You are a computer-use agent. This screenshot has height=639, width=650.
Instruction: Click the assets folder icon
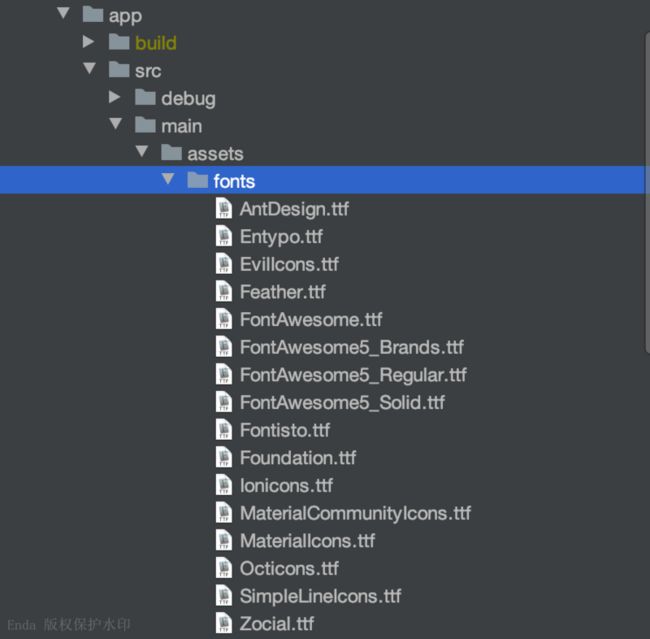[171, 153]
